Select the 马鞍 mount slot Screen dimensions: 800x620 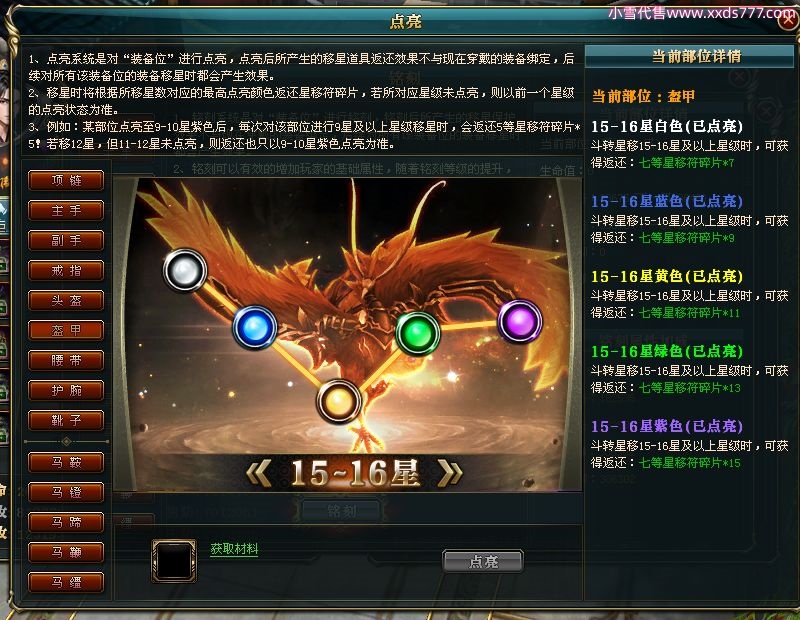66,462
